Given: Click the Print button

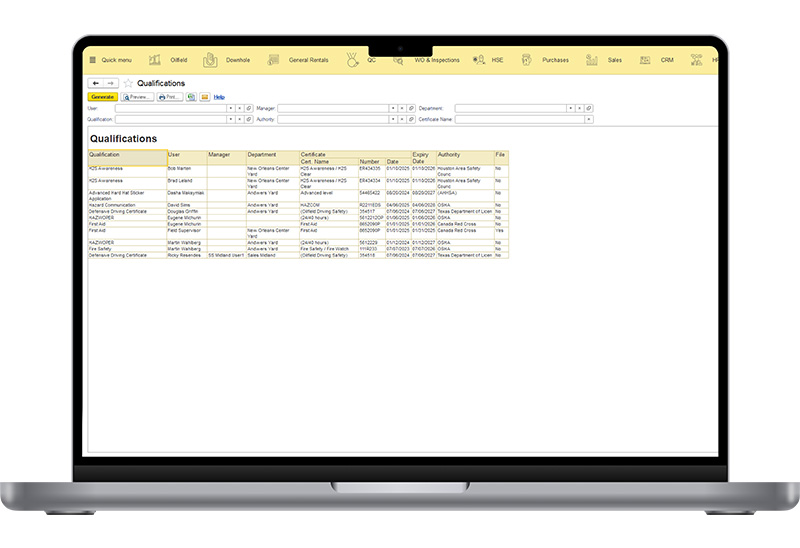Looking at the screenshot, I should click(x=169, y=97).
